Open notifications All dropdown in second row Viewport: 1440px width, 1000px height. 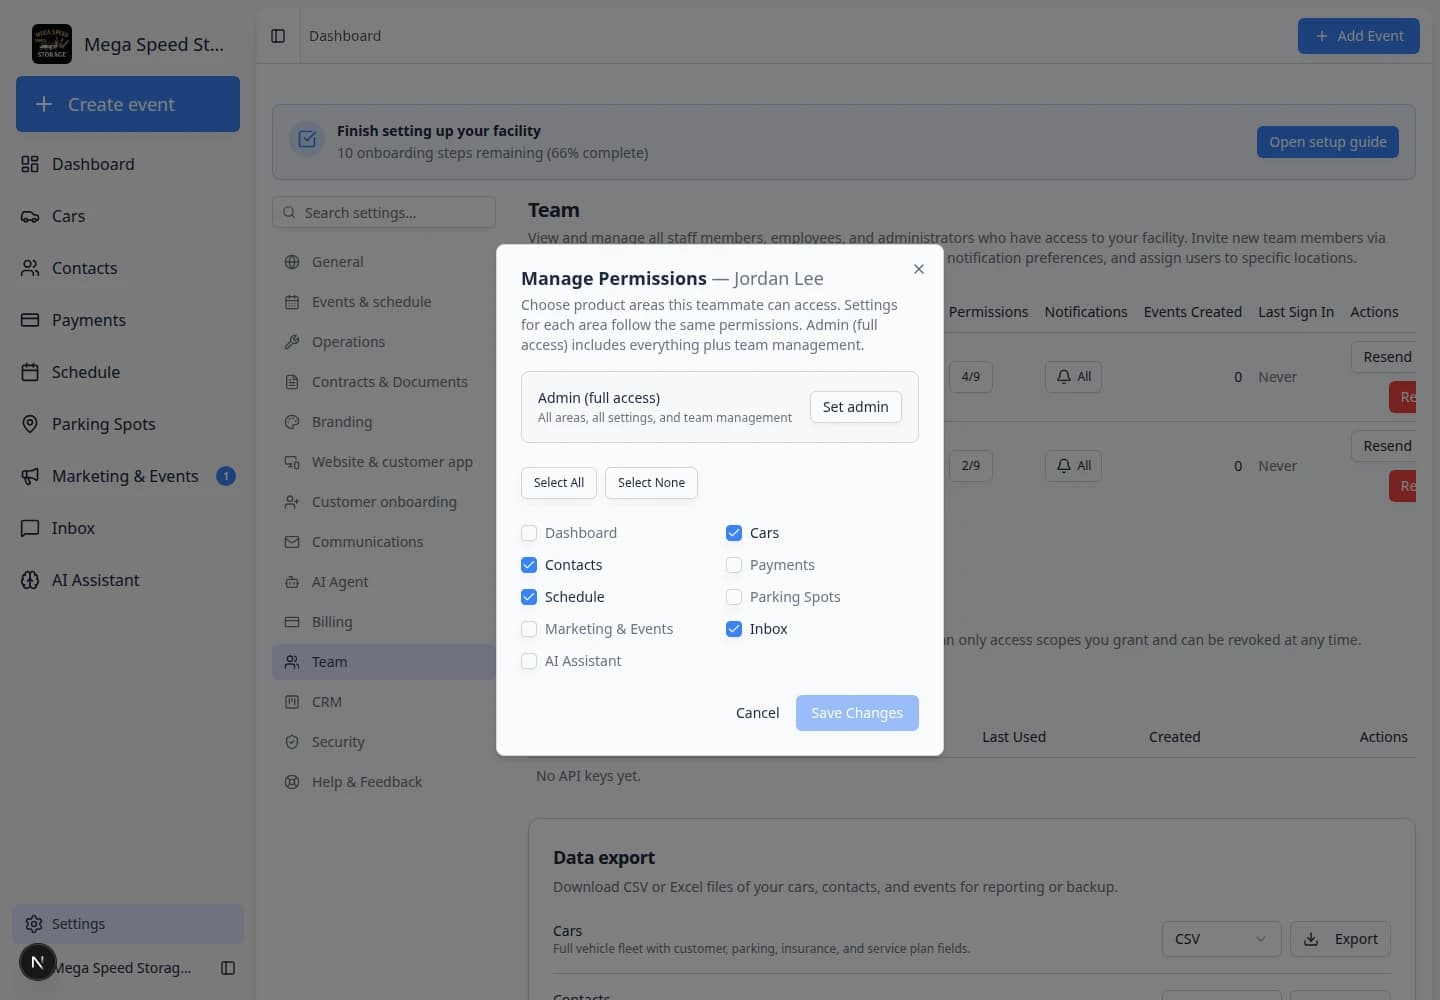point(1073,466)
